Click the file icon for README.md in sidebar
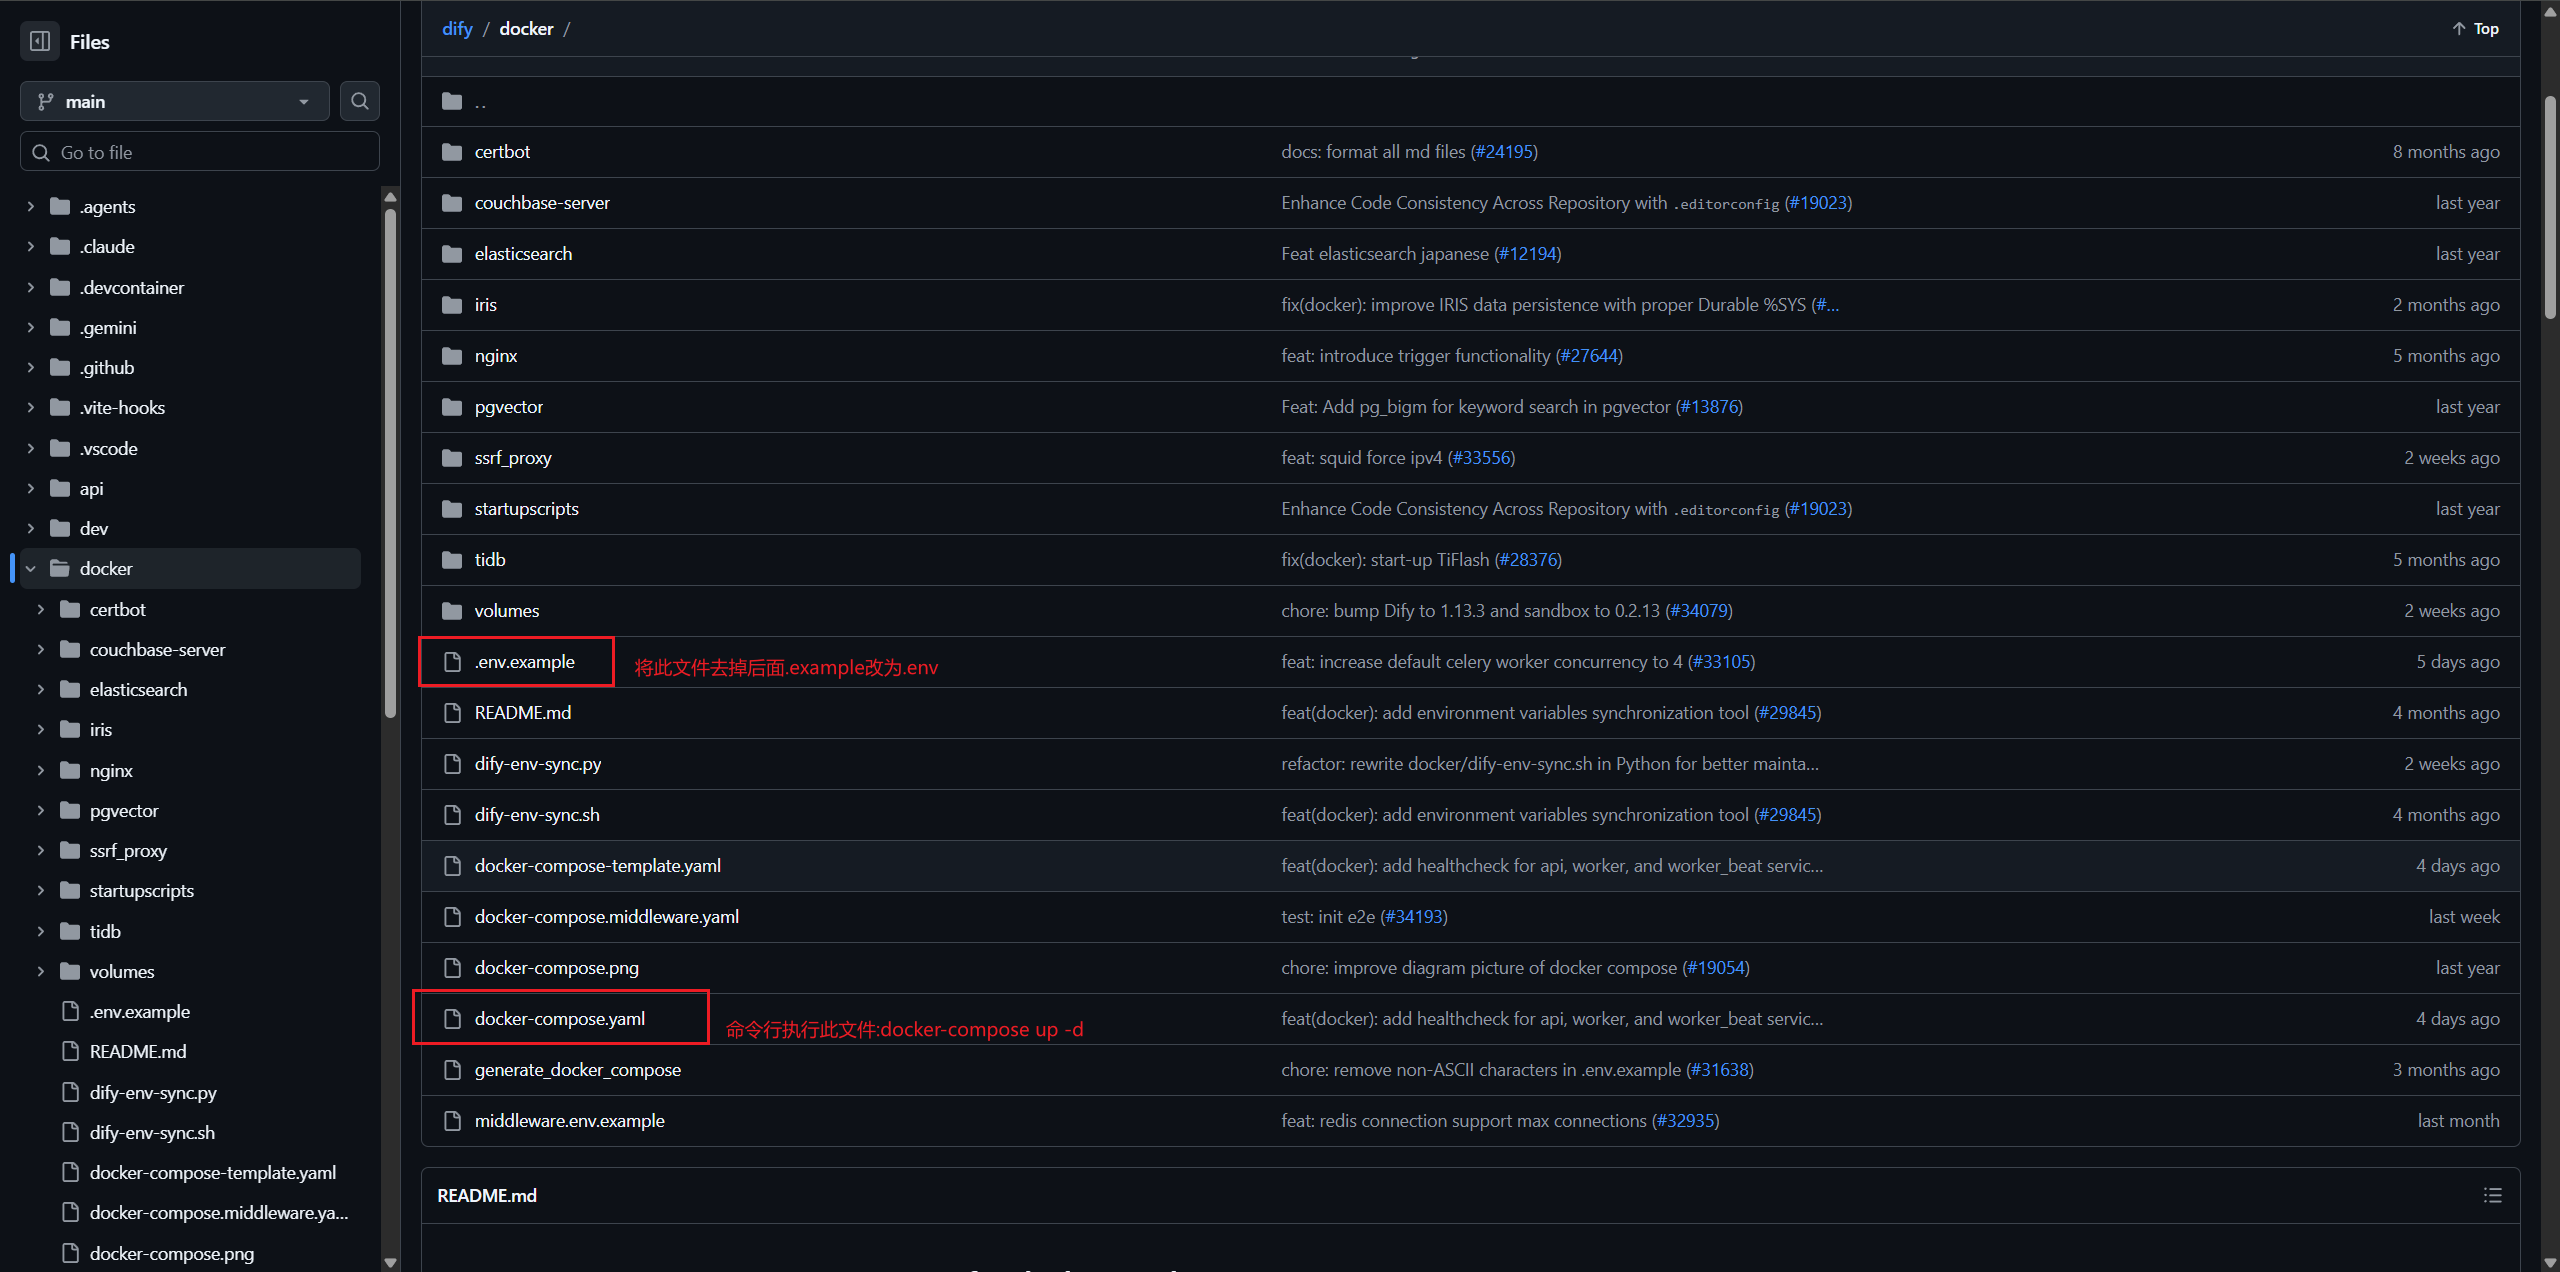2560x1272 pixels. coord(70,1051)
